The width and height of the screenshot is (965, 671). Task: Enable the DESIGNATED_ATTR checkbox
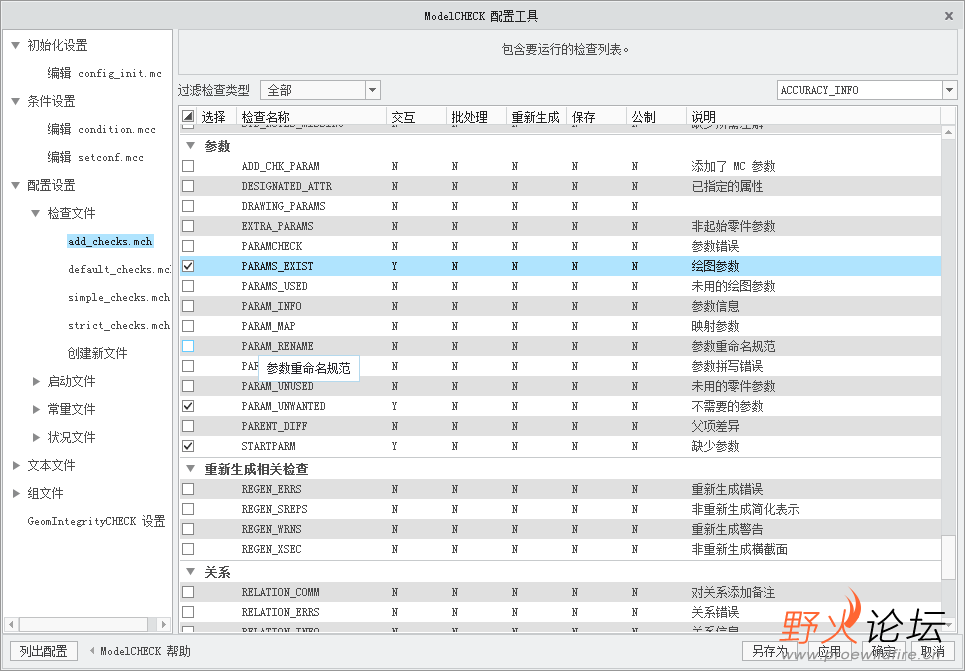click(188, 186)
